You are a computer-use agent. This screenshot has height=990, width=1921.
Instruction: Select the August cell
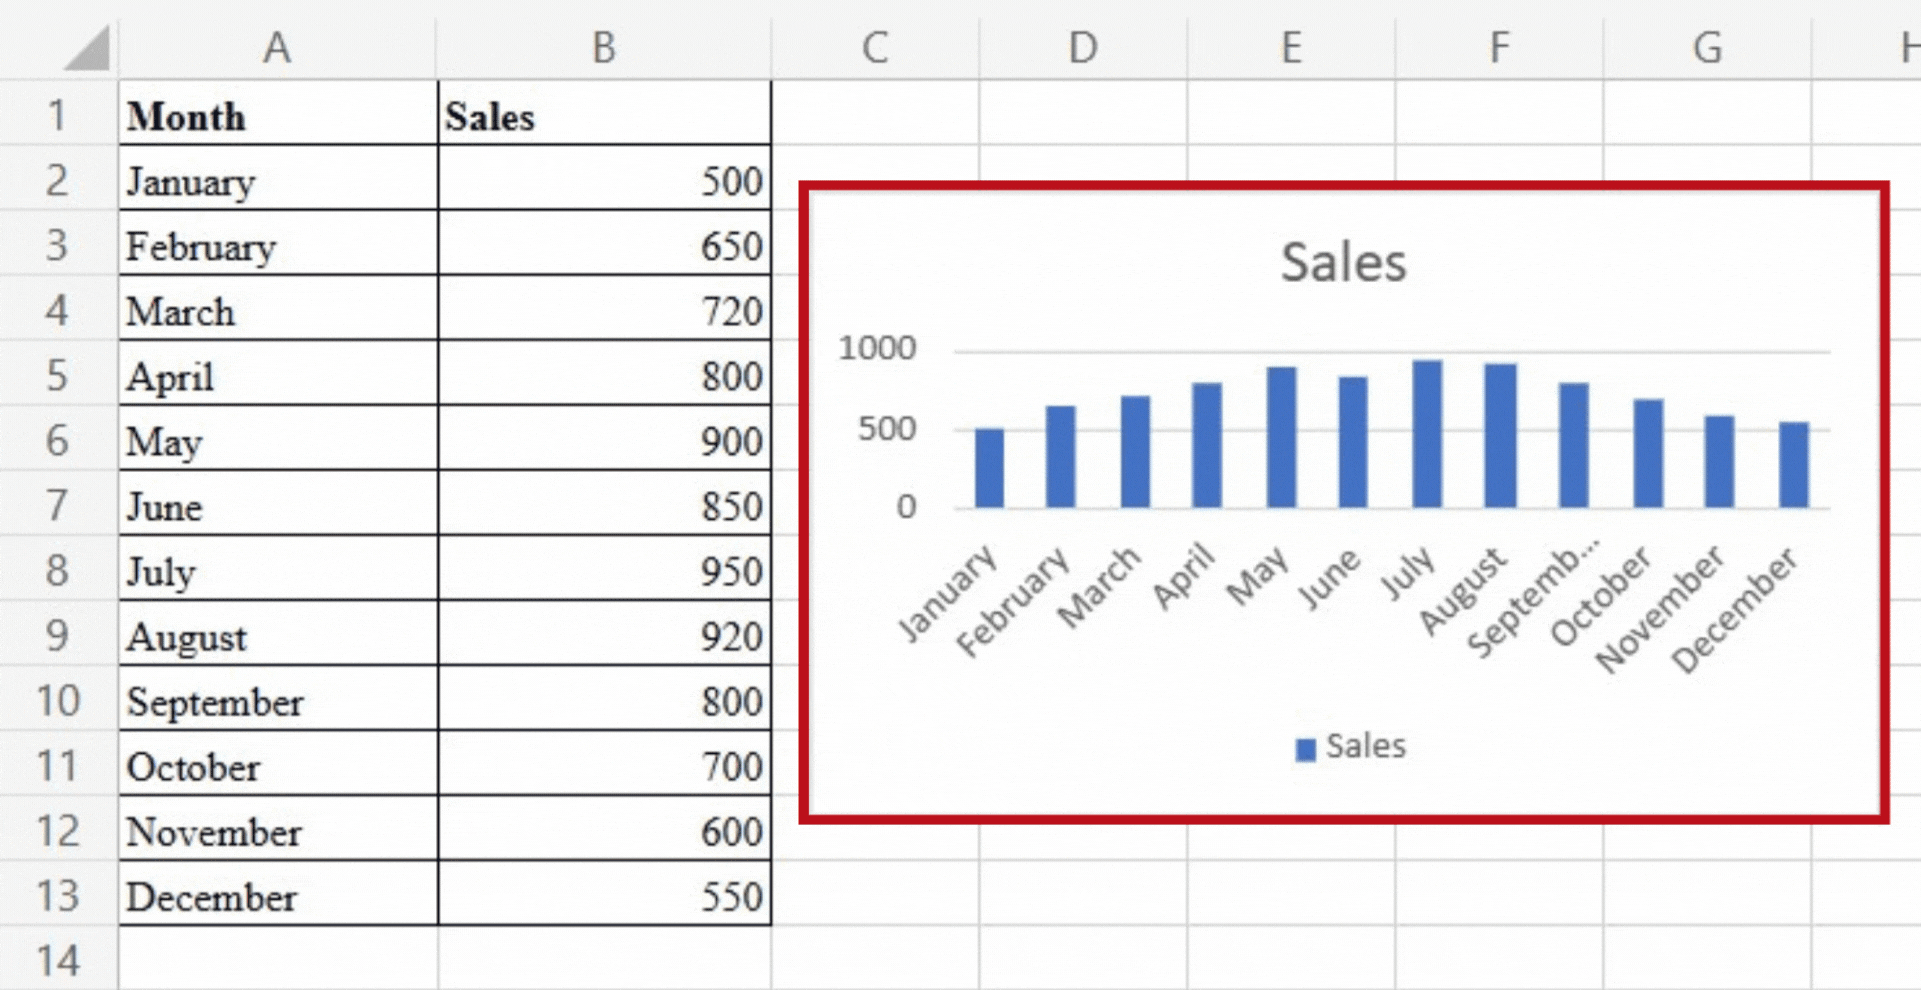click(x=278, y=634)
